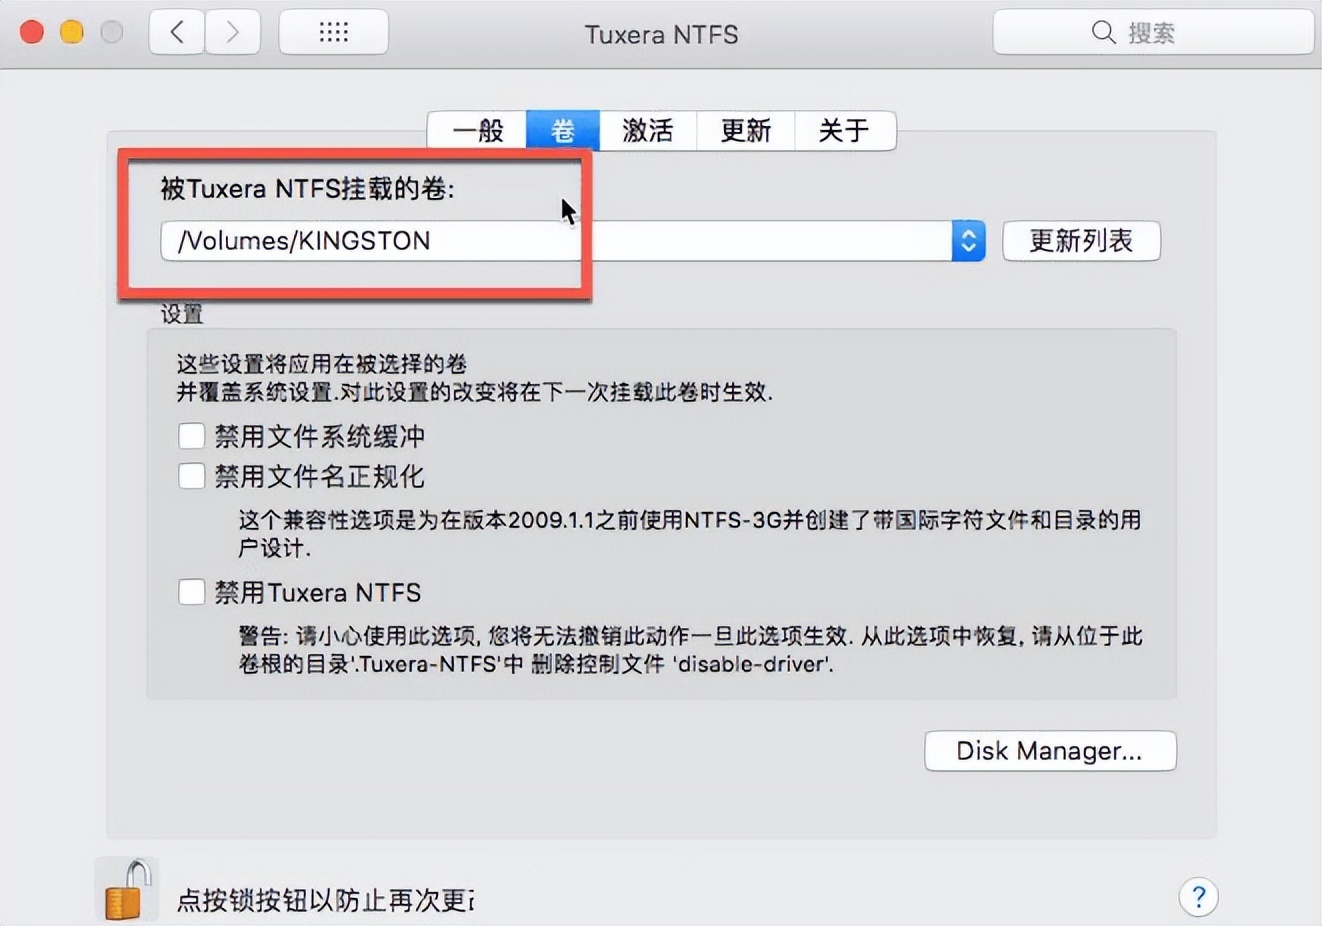
Task: Check the 禁用Tuxera NTFS option
Action: (191, 592)
